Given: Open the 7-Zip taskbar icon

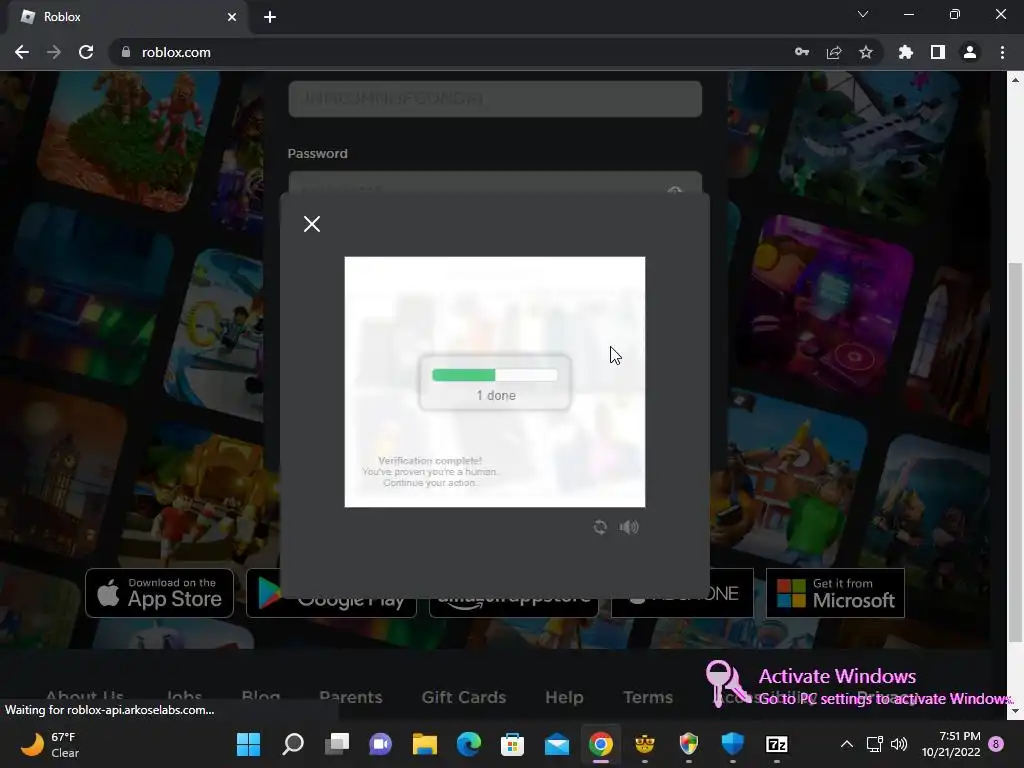Looking at the screenshot, I should pyautogui.click(x=776, y=744).
